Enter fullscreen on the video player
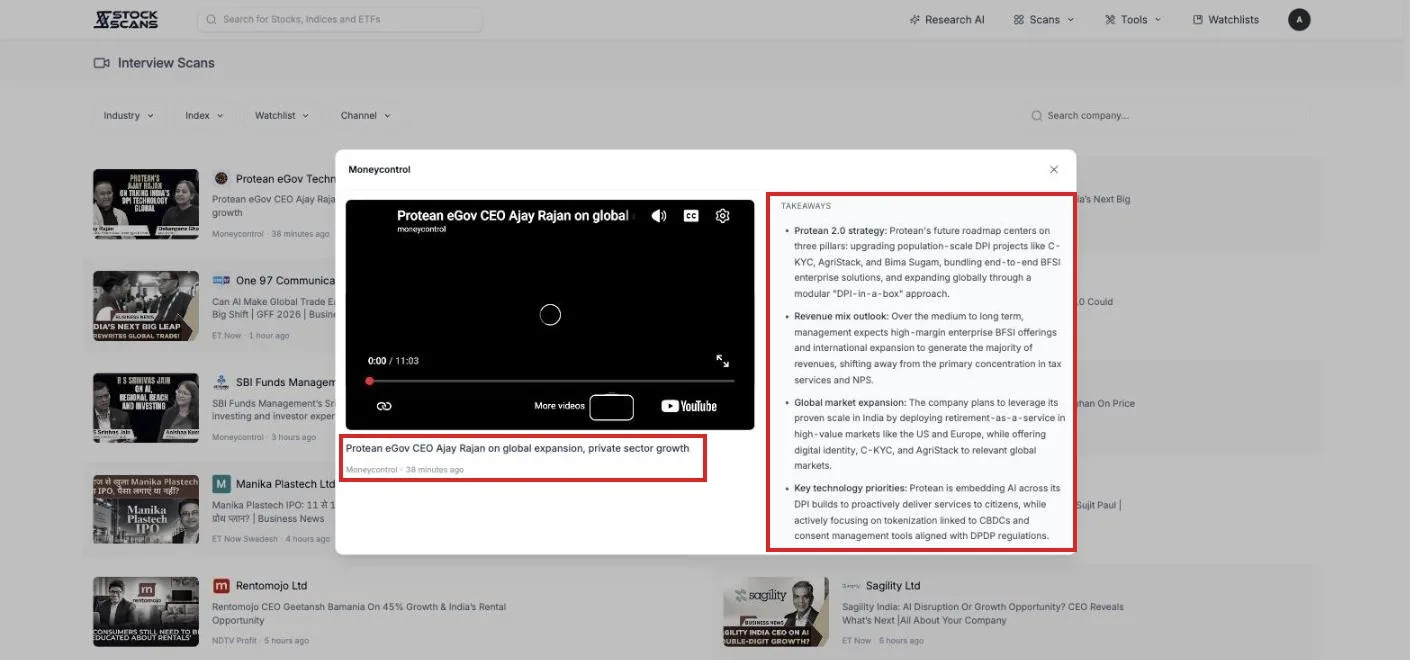 tap(723, 361)
